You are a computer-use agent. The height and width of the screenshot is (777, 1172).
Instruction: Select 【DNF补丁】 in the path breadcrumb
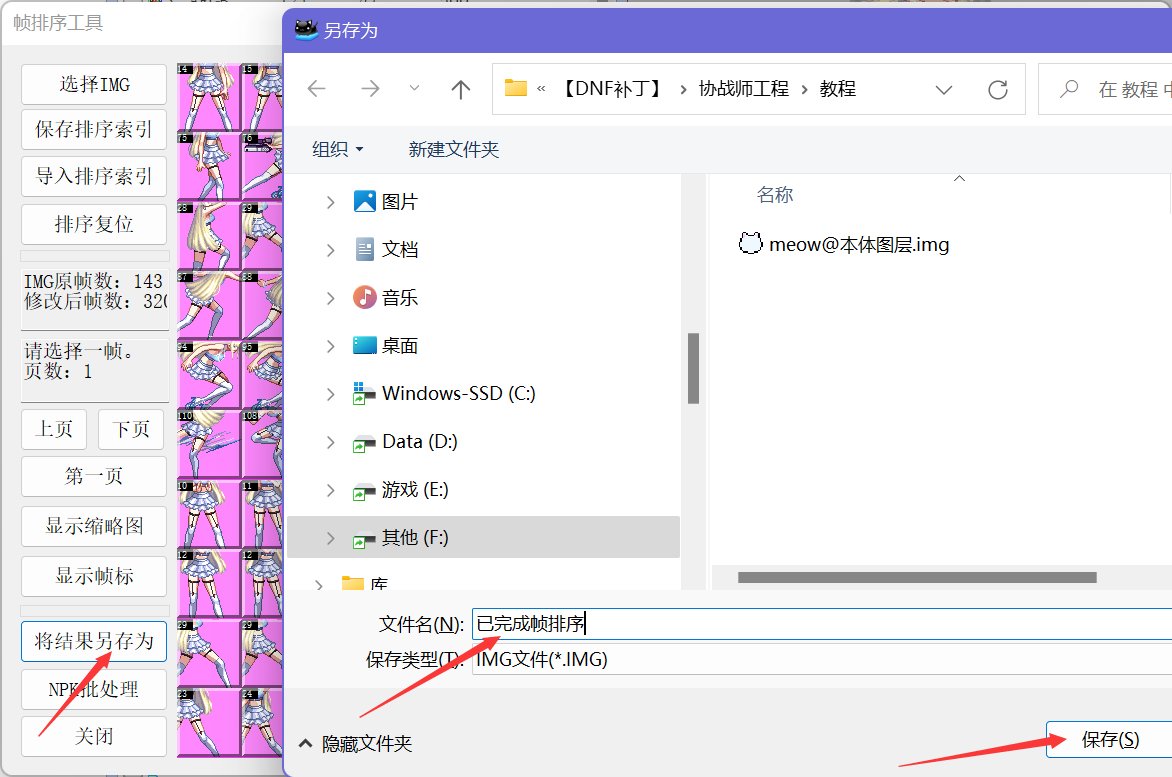[612, 89]
